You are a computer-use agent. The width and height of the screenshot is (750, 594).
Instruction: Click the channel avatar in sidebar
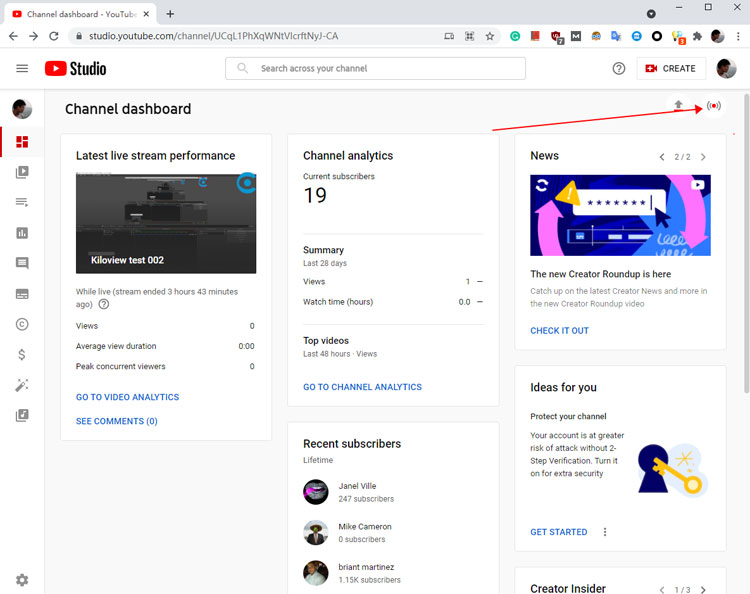[x=22, y=109]
